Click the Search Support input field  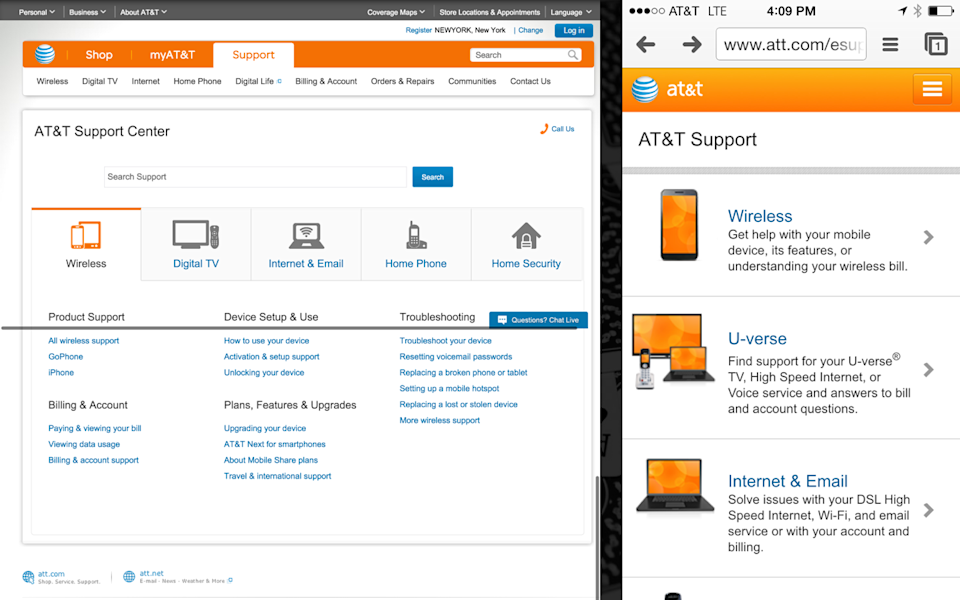(x=255, y=177)
